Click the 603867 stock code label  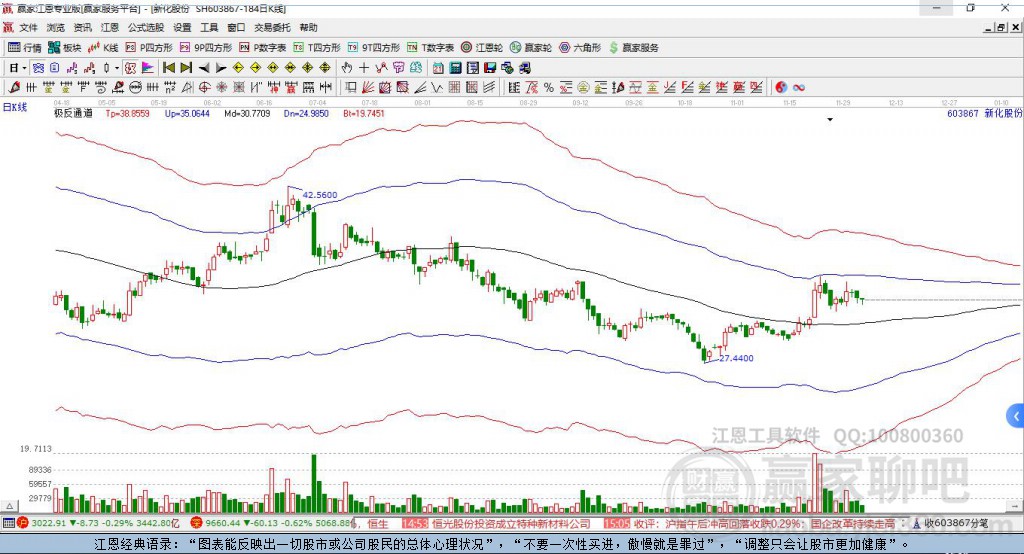963,113
